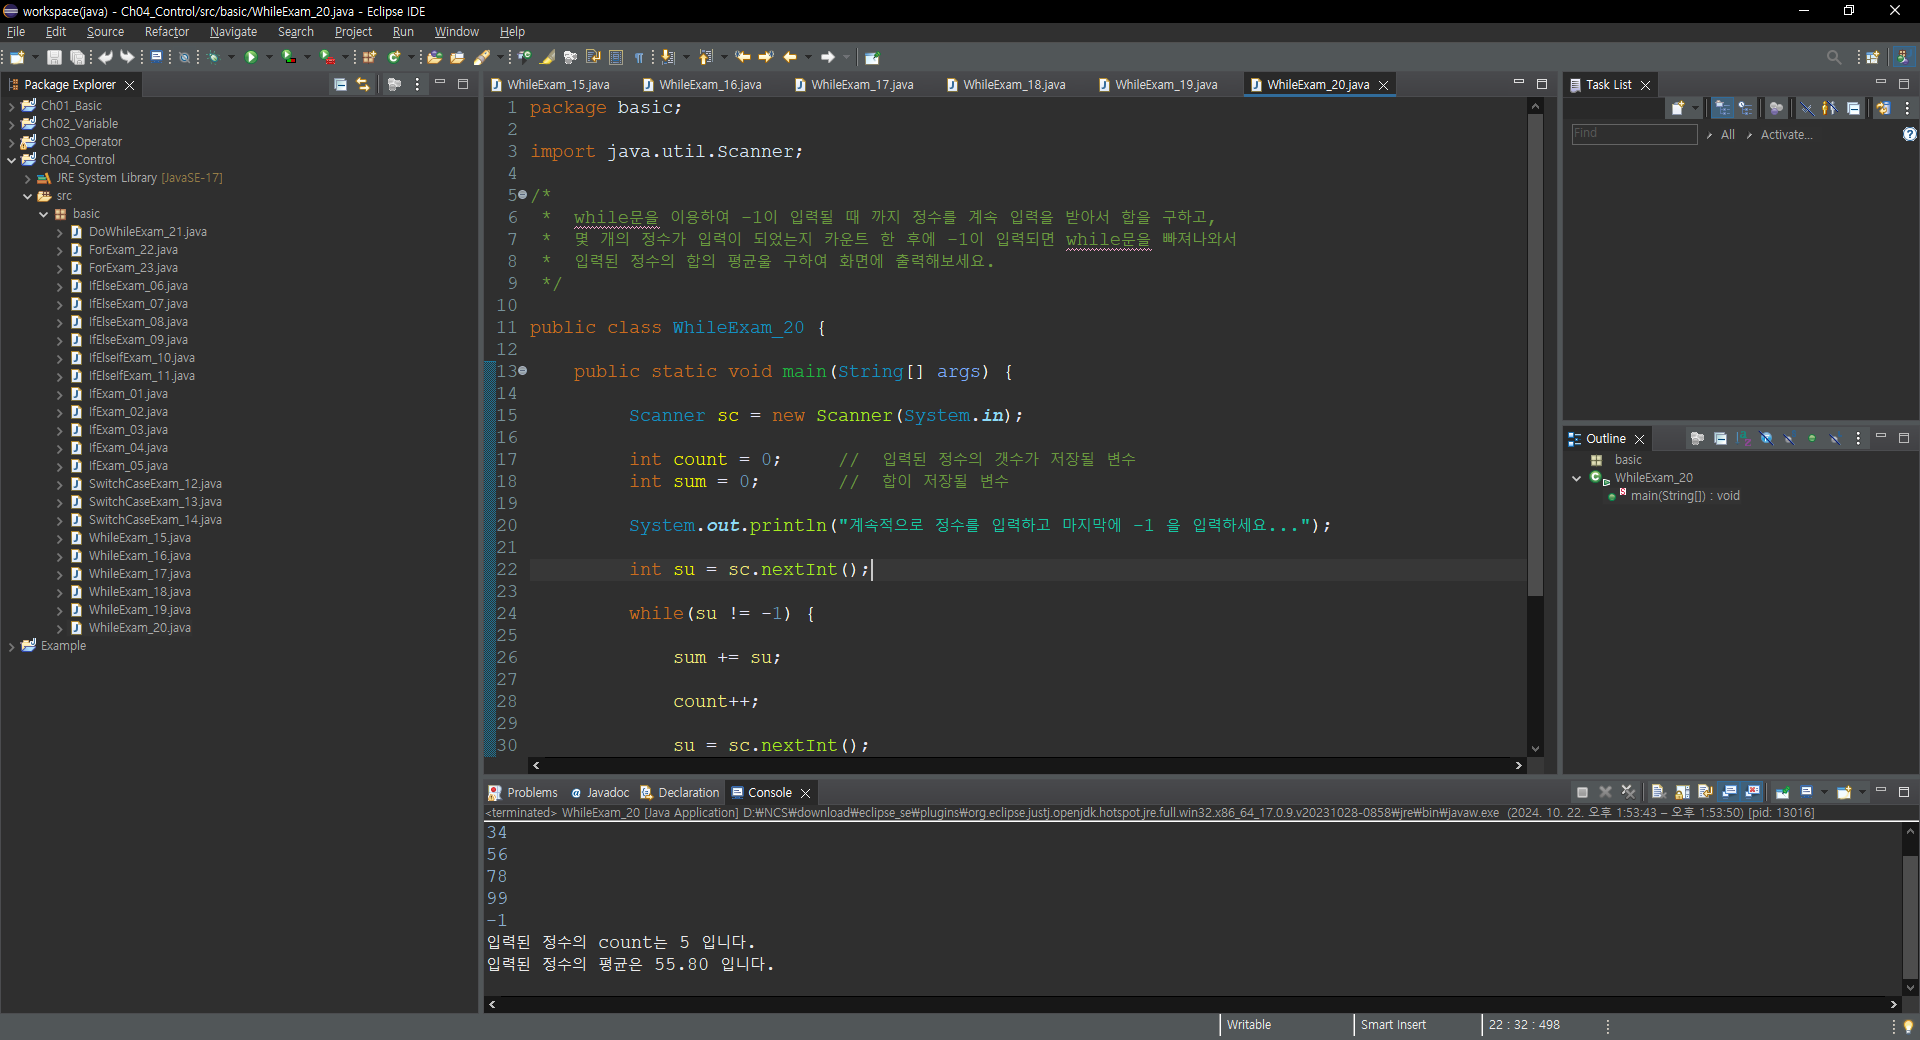Collapse all in the Task List toolbar
Viewport: 1920px width, 1040px height.
(1853, 108)
